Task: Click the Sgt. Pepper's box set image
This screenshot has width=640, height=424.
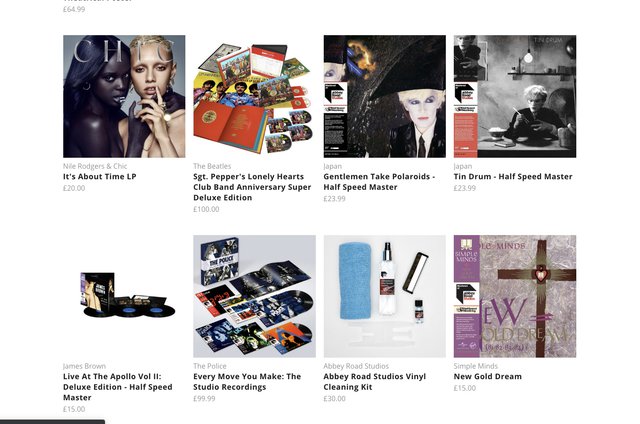Action: 254,96
